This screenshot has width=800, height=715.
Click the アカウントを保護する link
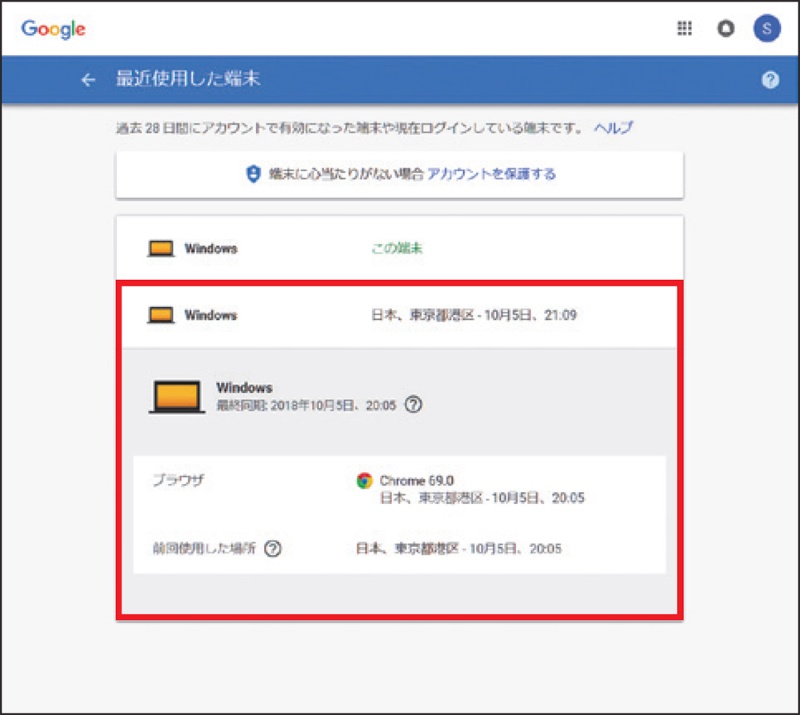coord(491,174)
